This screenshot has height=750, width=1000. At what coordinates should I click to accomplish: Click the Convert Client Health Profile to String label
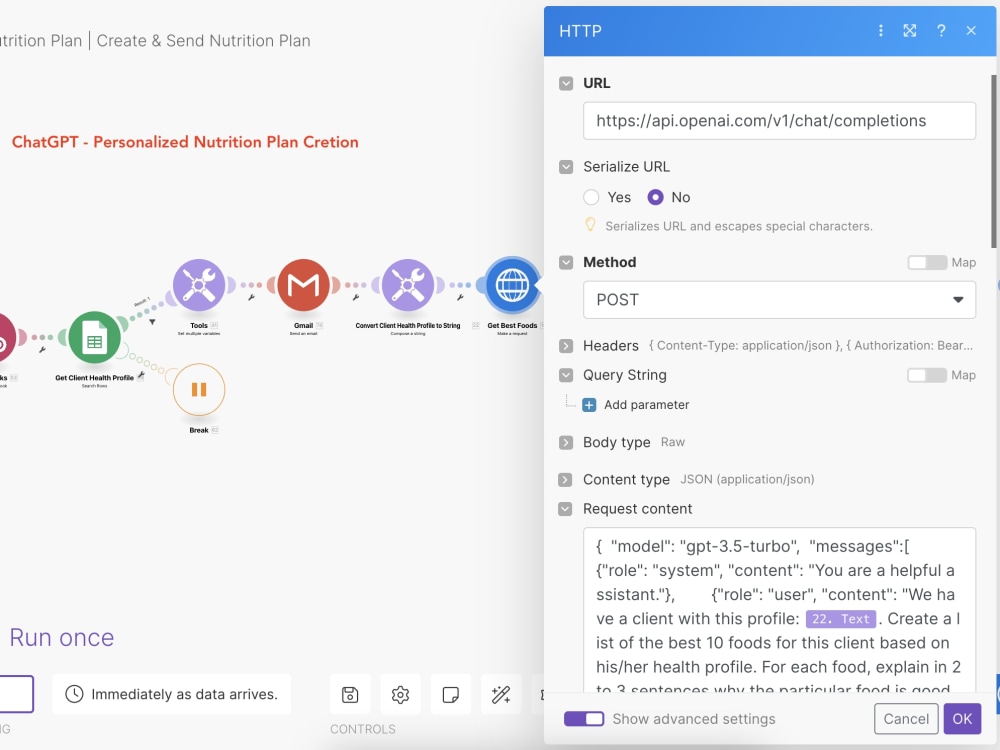coord(408,325)
